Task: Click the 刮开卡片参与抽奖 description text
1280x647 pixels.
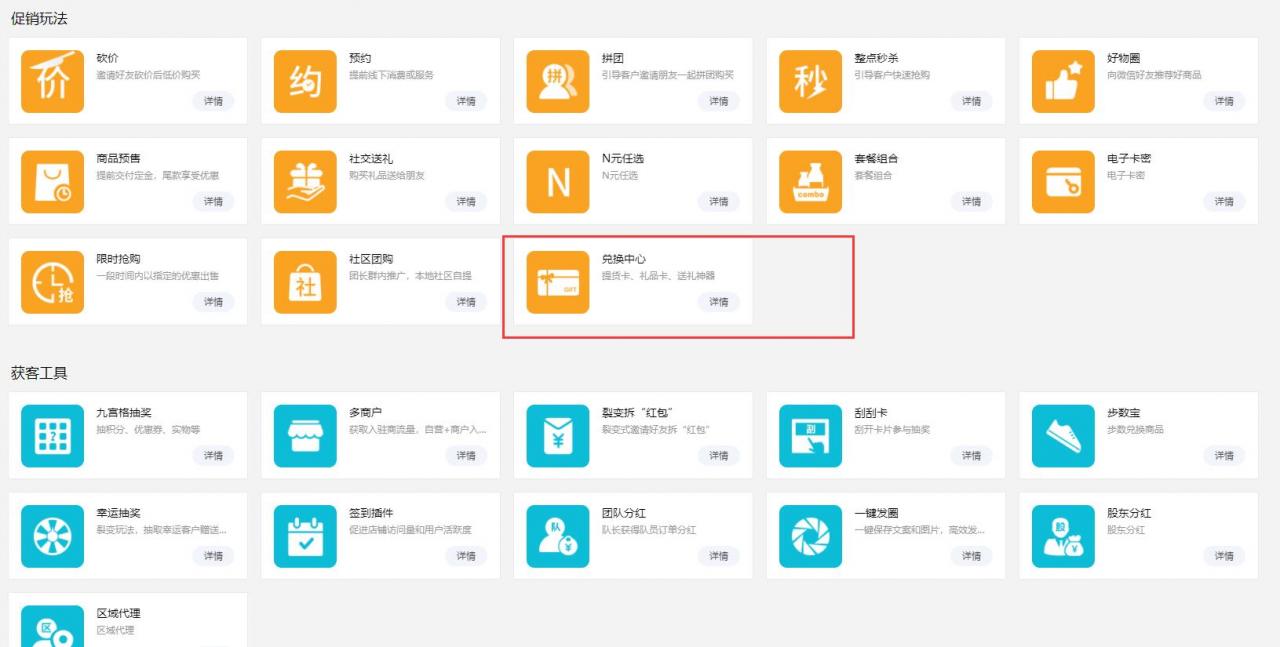Action: (892, 430)
